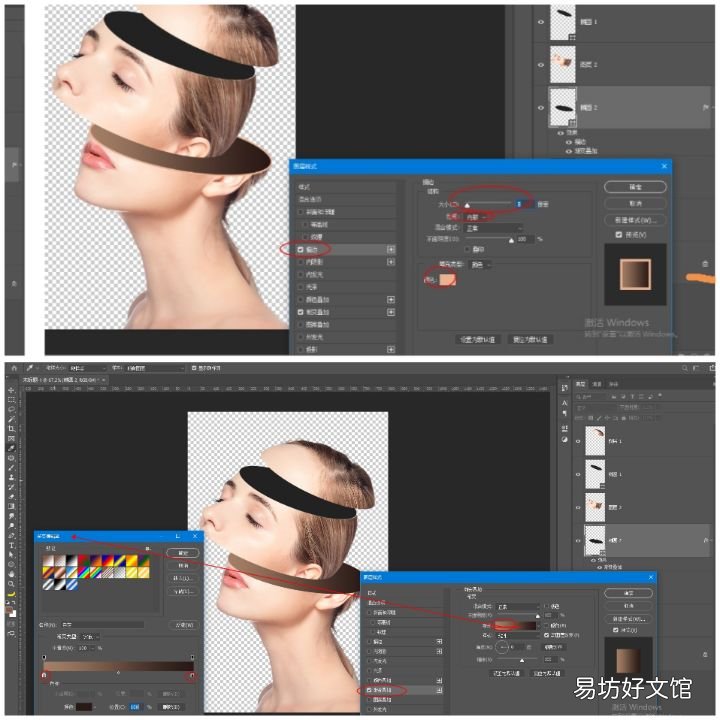720x720 pixels.
Task: Select the Magic Wand tool in lower toolbar
Action: [11, 419]
